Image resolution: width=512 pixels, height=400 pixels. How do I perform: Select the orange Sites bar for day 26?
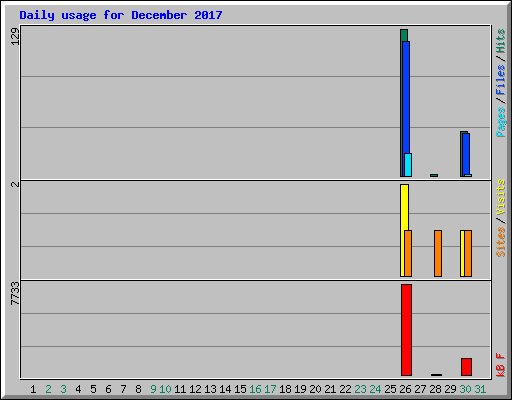tap(408, 253)
